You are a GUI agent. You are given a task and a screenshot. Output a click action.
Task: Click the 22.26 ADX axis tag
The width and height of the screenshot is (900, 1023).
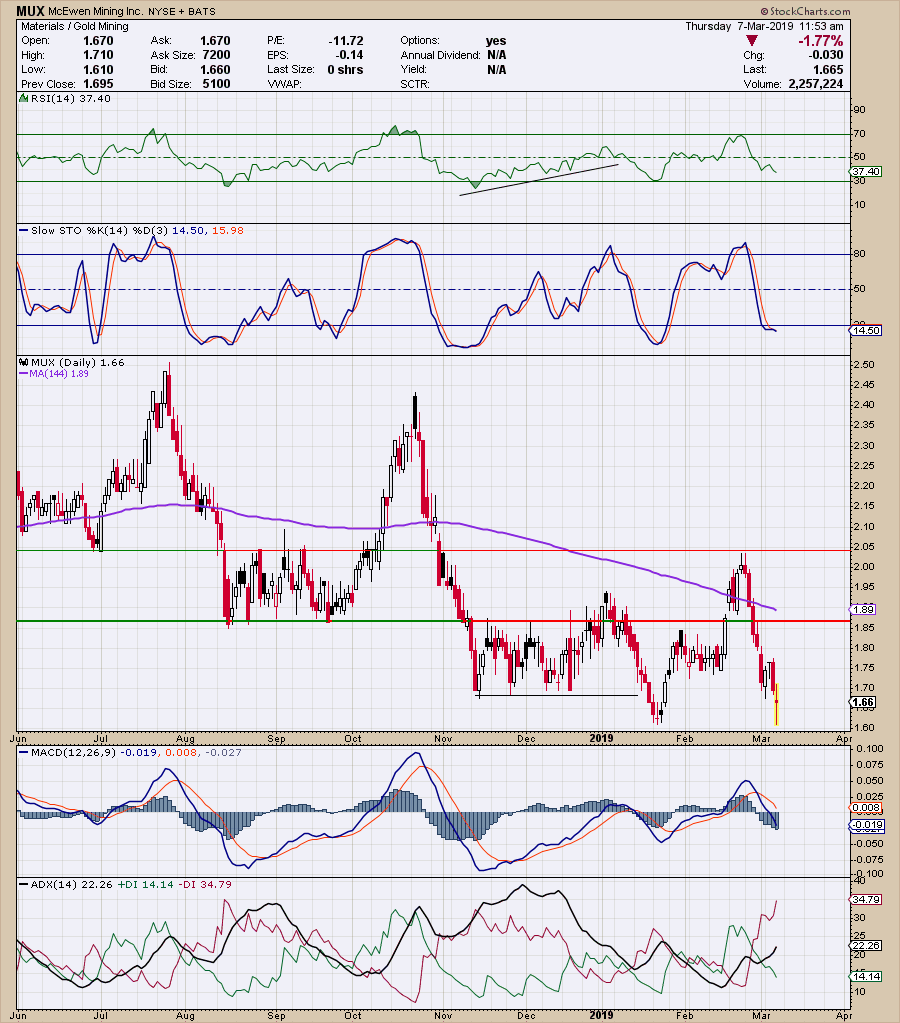[865, 945]
